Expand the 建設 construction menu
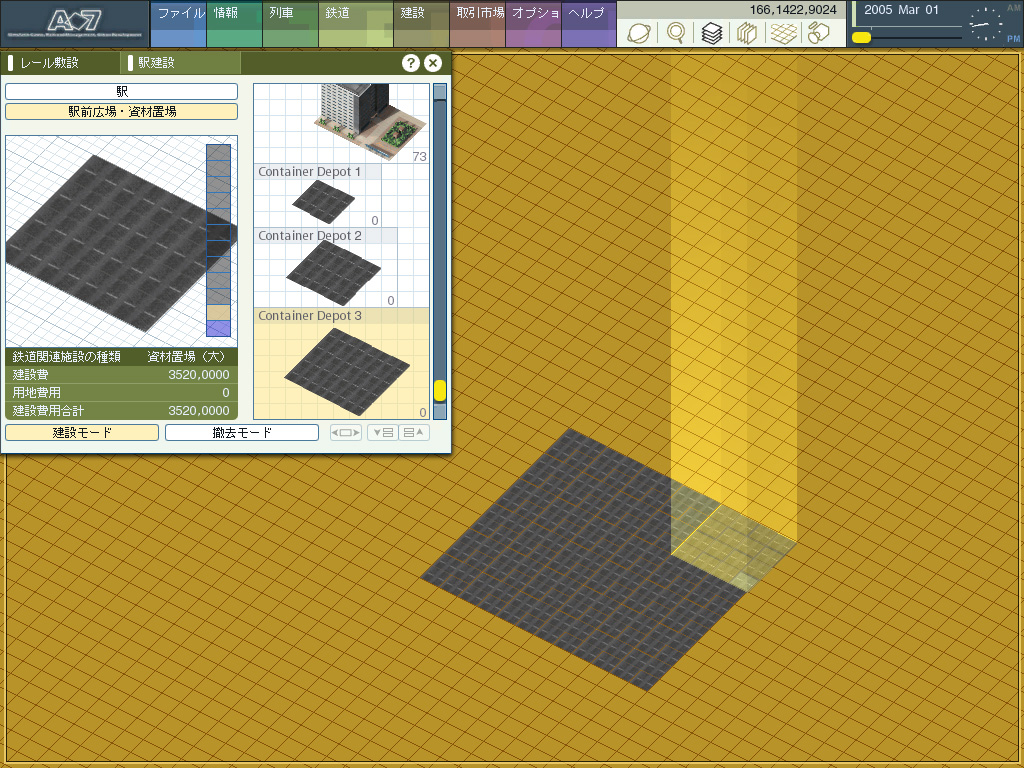The height and width of the screenshot is (768, 1024). (x=413, y=14)
